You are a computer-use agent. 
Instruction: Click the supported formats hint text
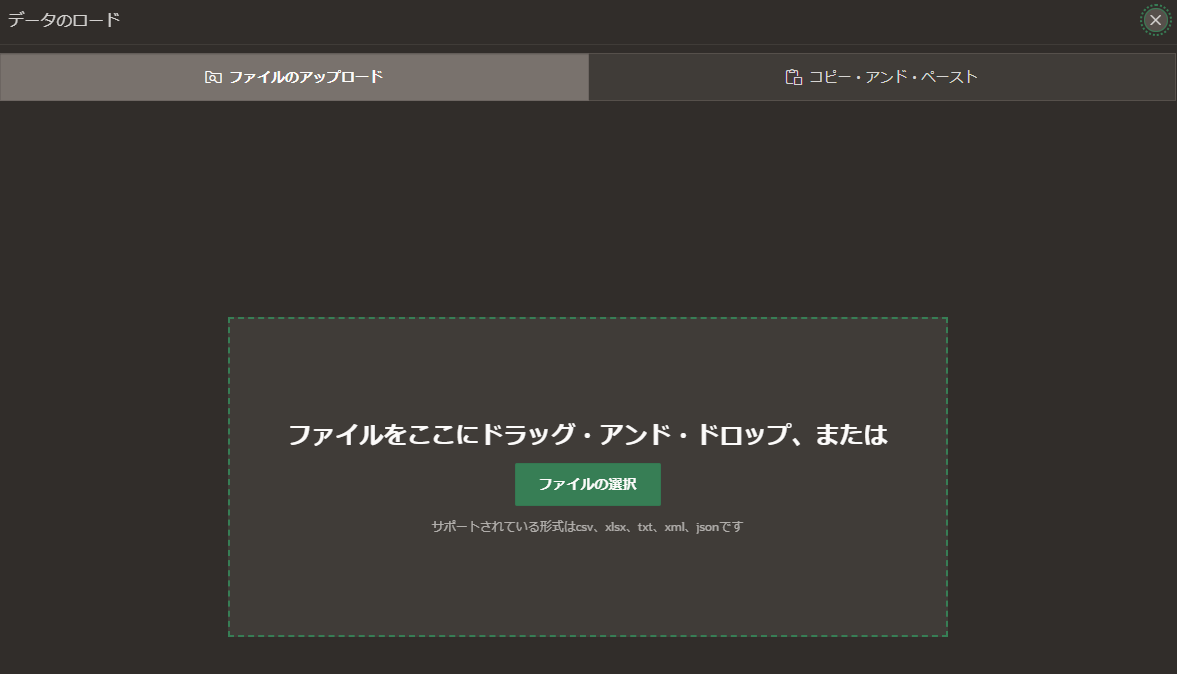587,527
